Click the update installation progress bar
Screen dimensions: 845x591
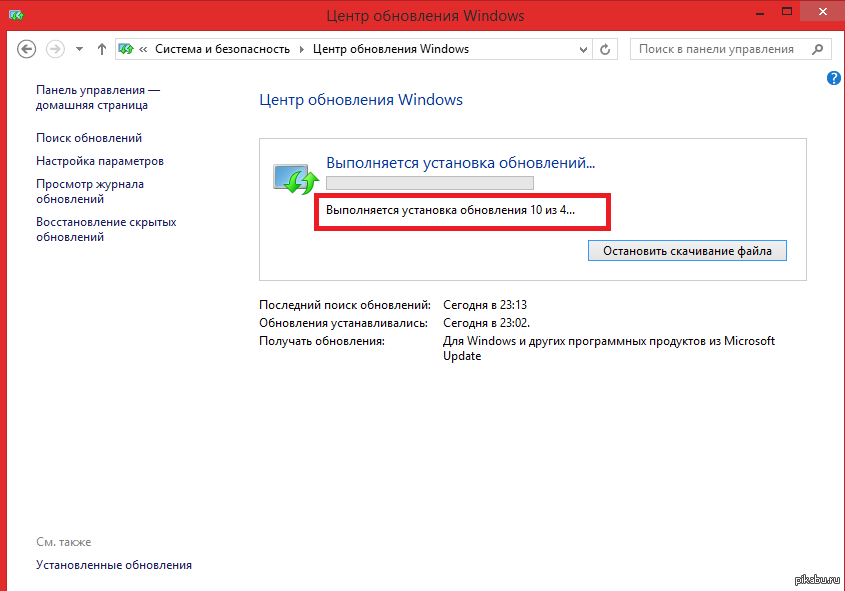click(x=430, y=183)
